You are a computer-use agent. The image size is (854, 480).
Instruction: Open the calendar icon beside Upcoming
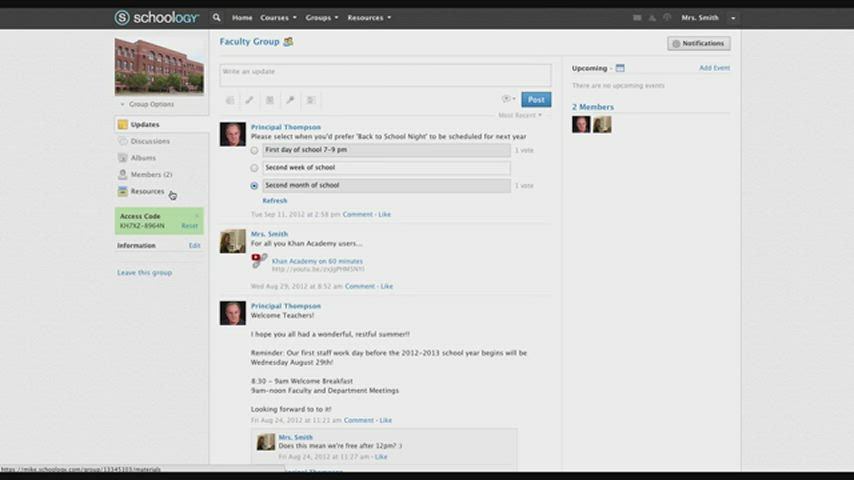[620, 68]
